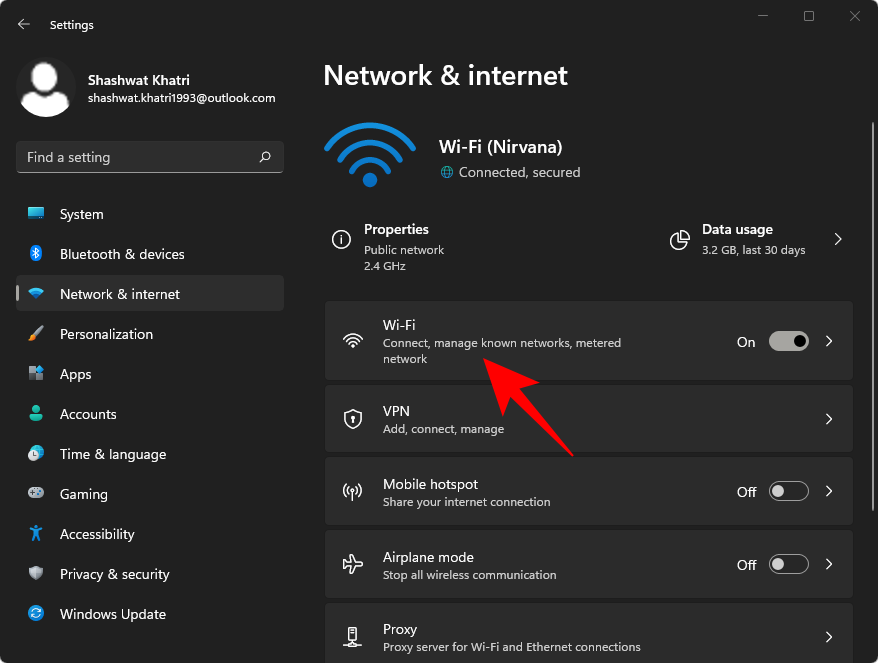
Task: Select the Wi-Fi settings icon
Action: pos(353,341)
